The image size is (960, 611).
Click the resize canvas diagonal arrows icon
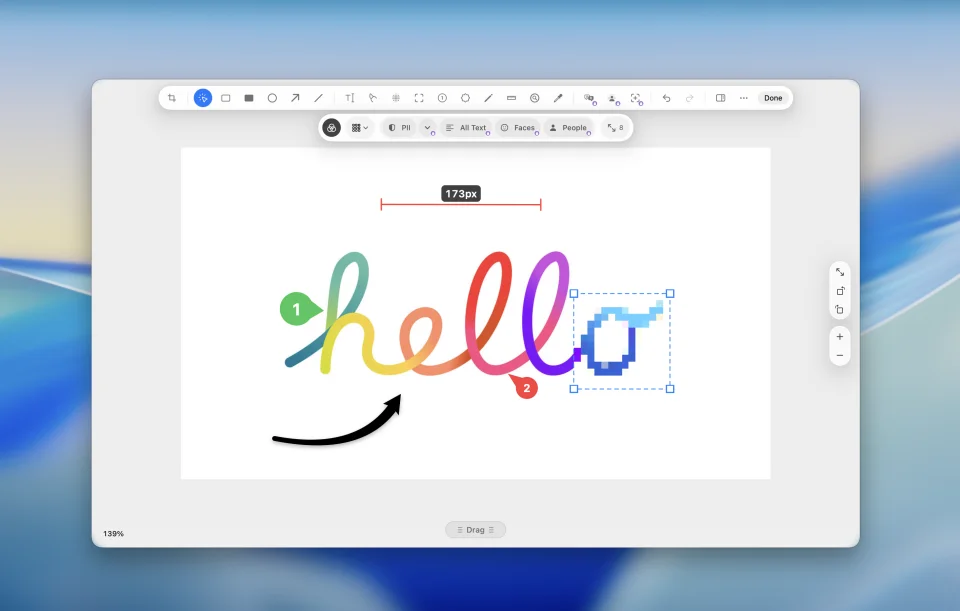(x=840, y=272)
